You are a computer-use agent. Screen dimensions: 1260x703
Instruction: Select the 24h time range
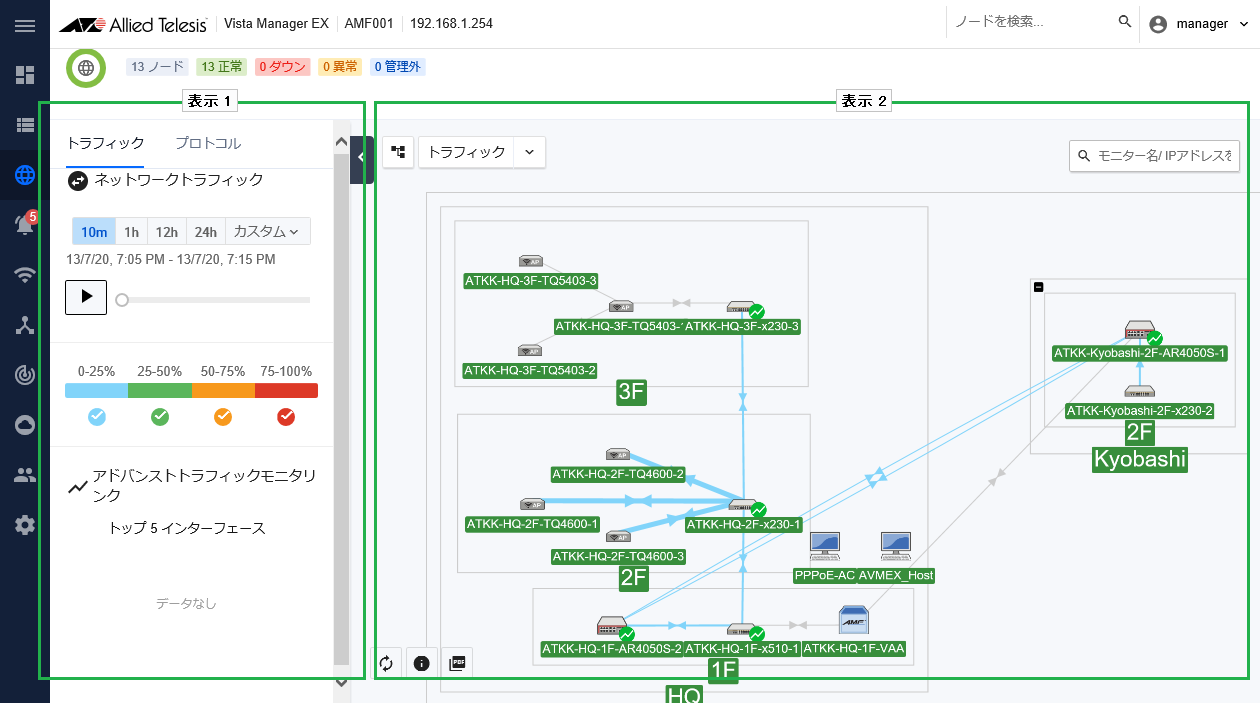[205, 232]
